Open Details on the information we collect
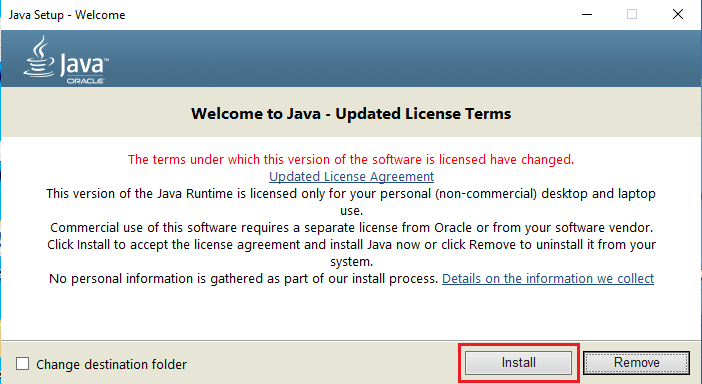 tap(548, 278)
